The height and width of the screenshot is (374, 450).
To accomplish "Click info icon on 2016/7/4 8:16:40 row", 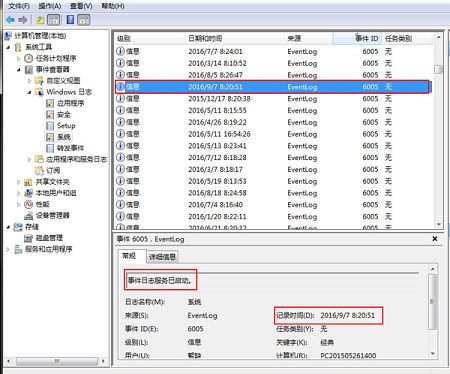I will [120, 205].
